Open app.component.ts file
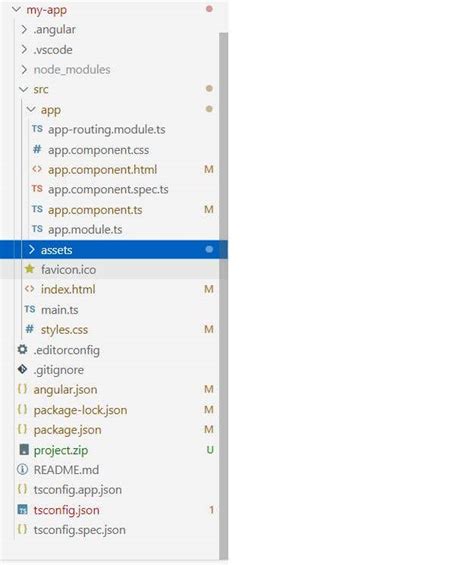The height and width of the screenshot is (565, 474). [x=95, y=210]
